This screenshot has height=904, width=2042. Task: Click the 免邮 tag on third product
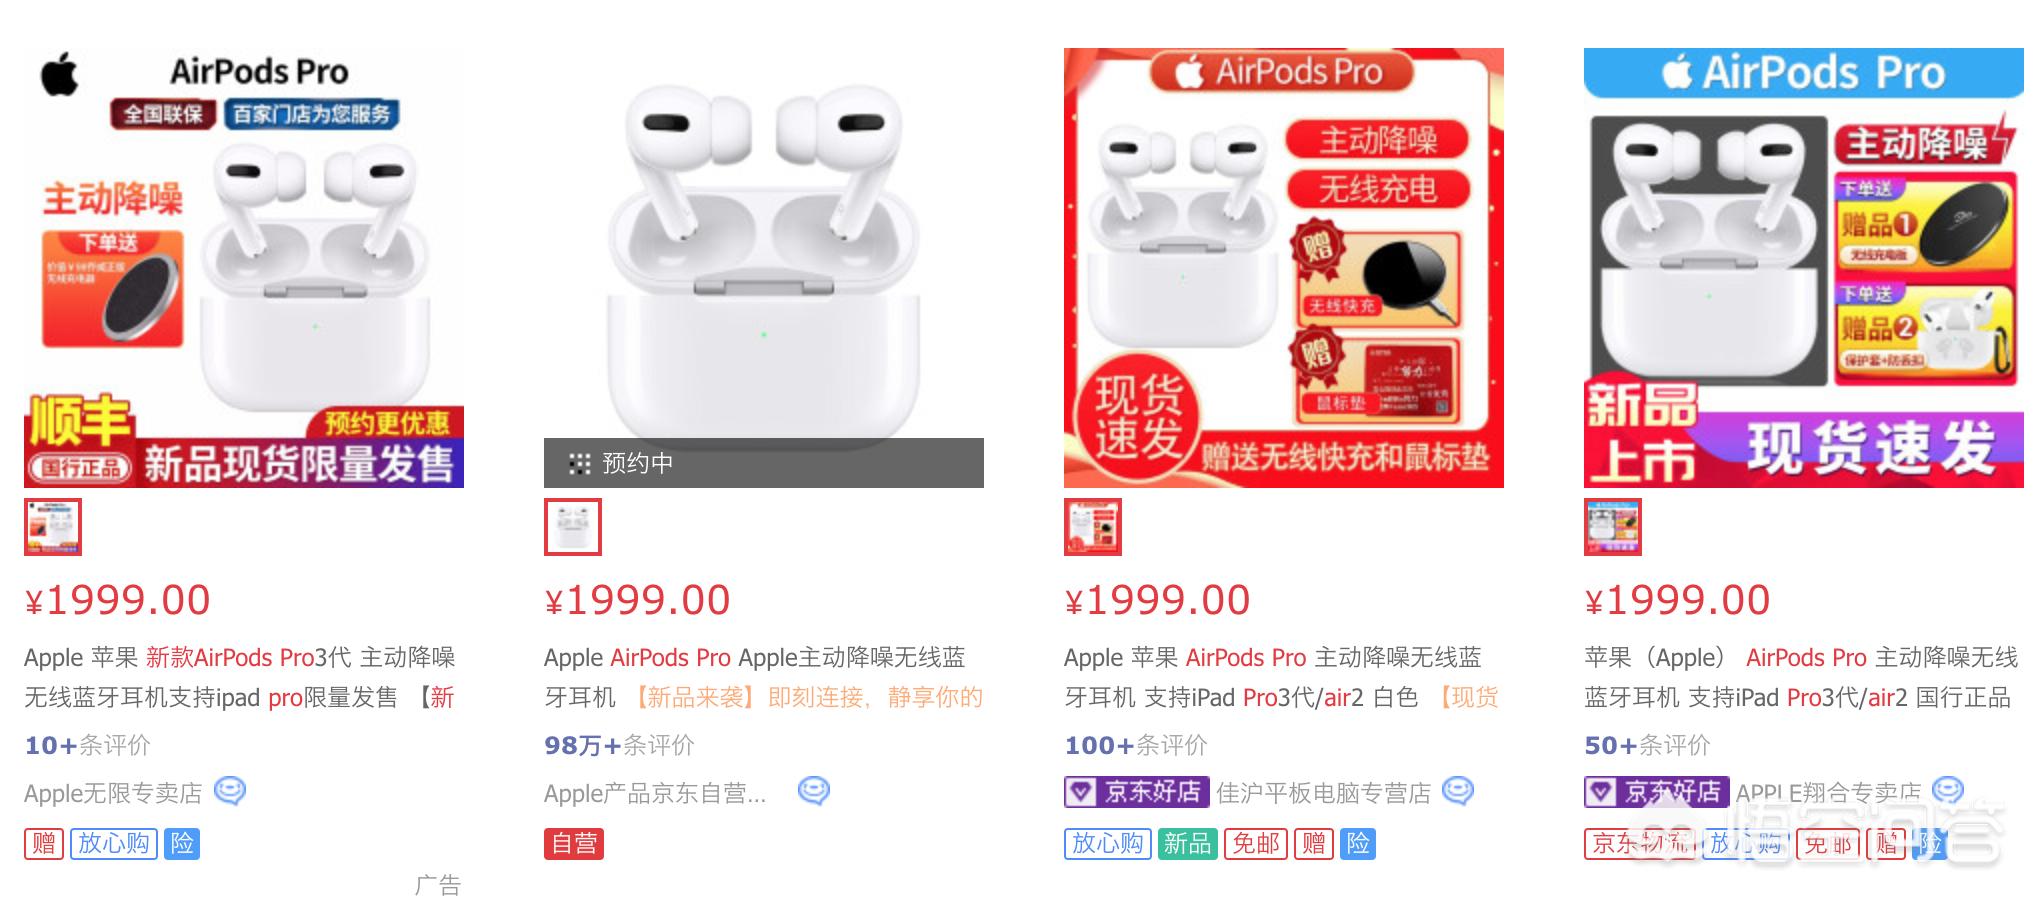pos(1256,844)
